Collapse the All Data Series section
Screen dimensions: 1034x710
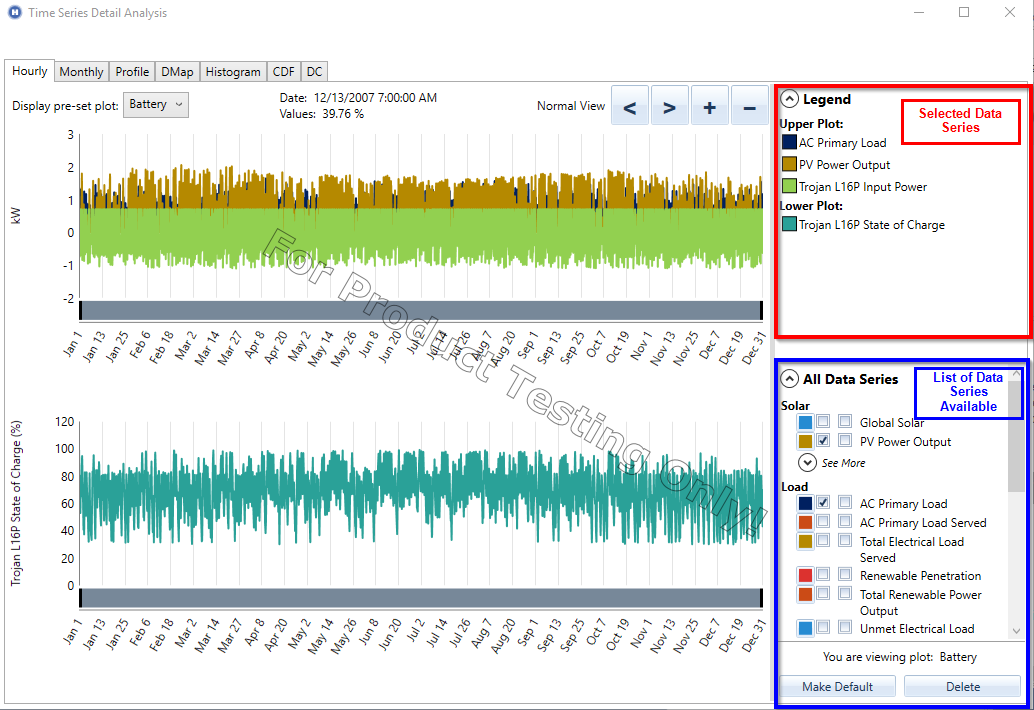790,379
